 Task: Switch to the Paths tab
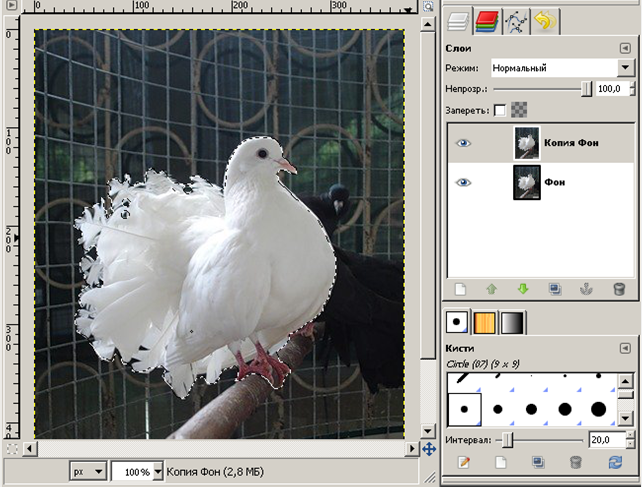point(516,21)
